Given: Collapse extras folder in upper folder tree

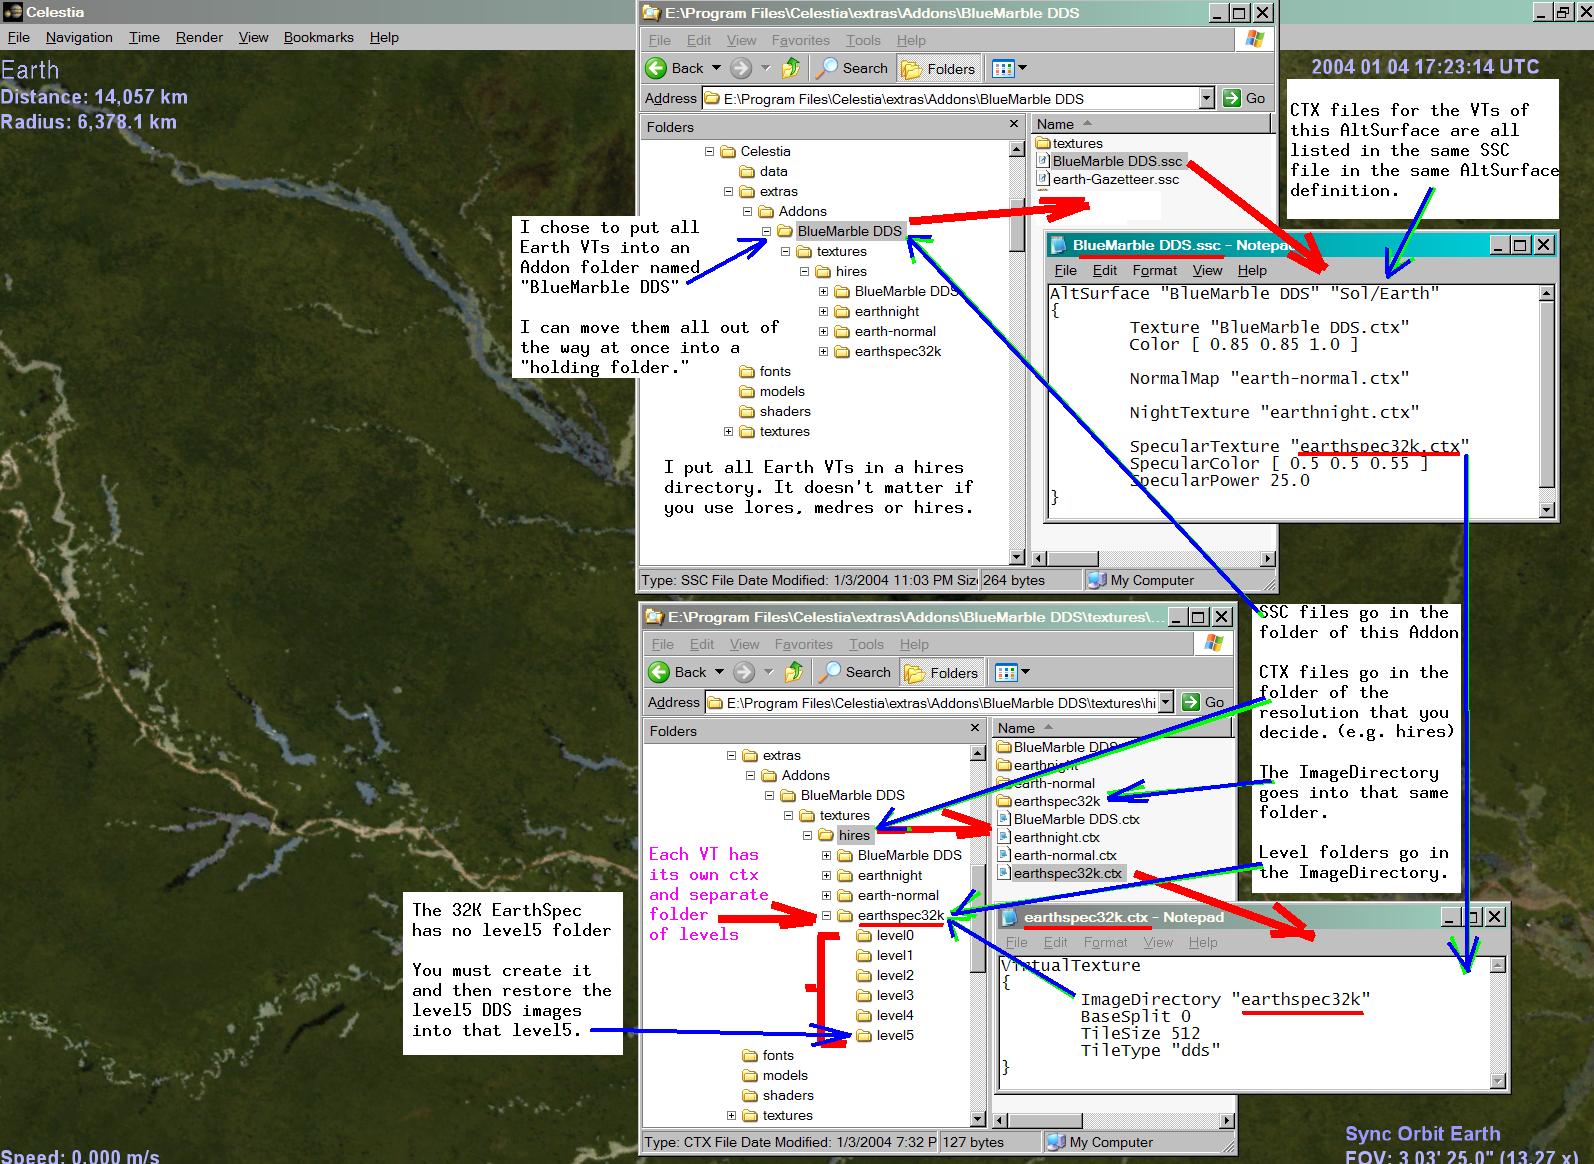Looking at the screenshot, I should [729, 191].
